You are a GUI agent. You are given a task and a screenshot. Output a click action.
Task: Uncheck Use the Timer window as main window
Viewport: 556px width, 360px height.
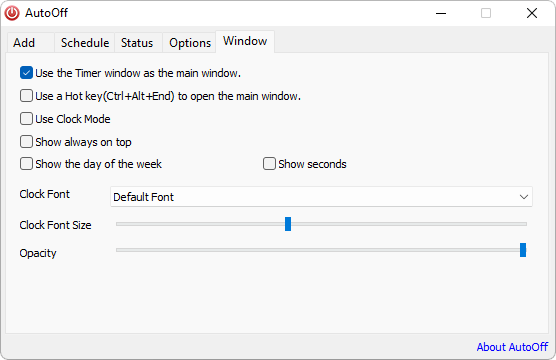[x=27, y=73]
